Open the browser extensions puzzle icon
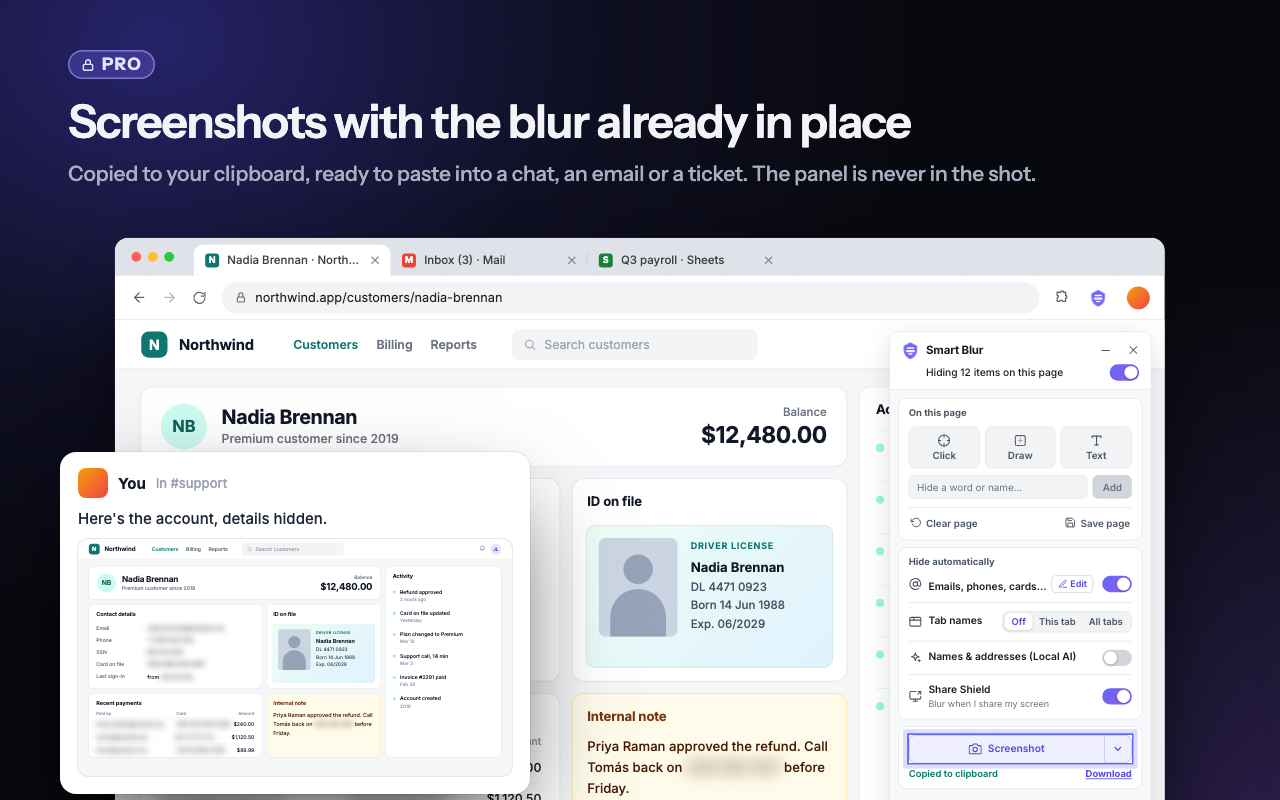The height and width of the screenshot is (800, 1280). click(1062, 297)
